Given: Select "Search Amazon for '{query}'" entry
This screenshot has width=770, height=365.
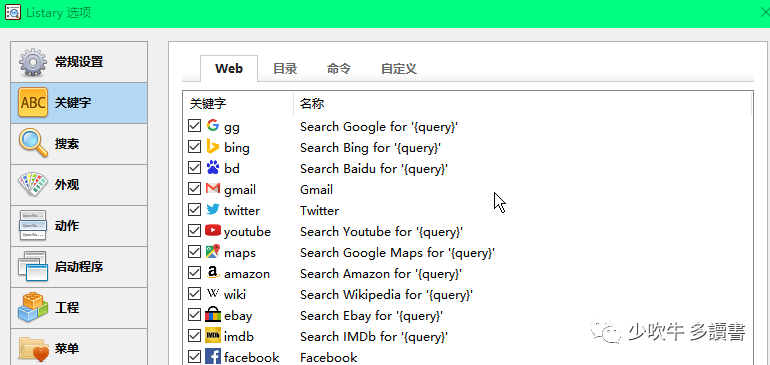Looking at the screenshot, I should pyautogui.click(x=381, y=274).
